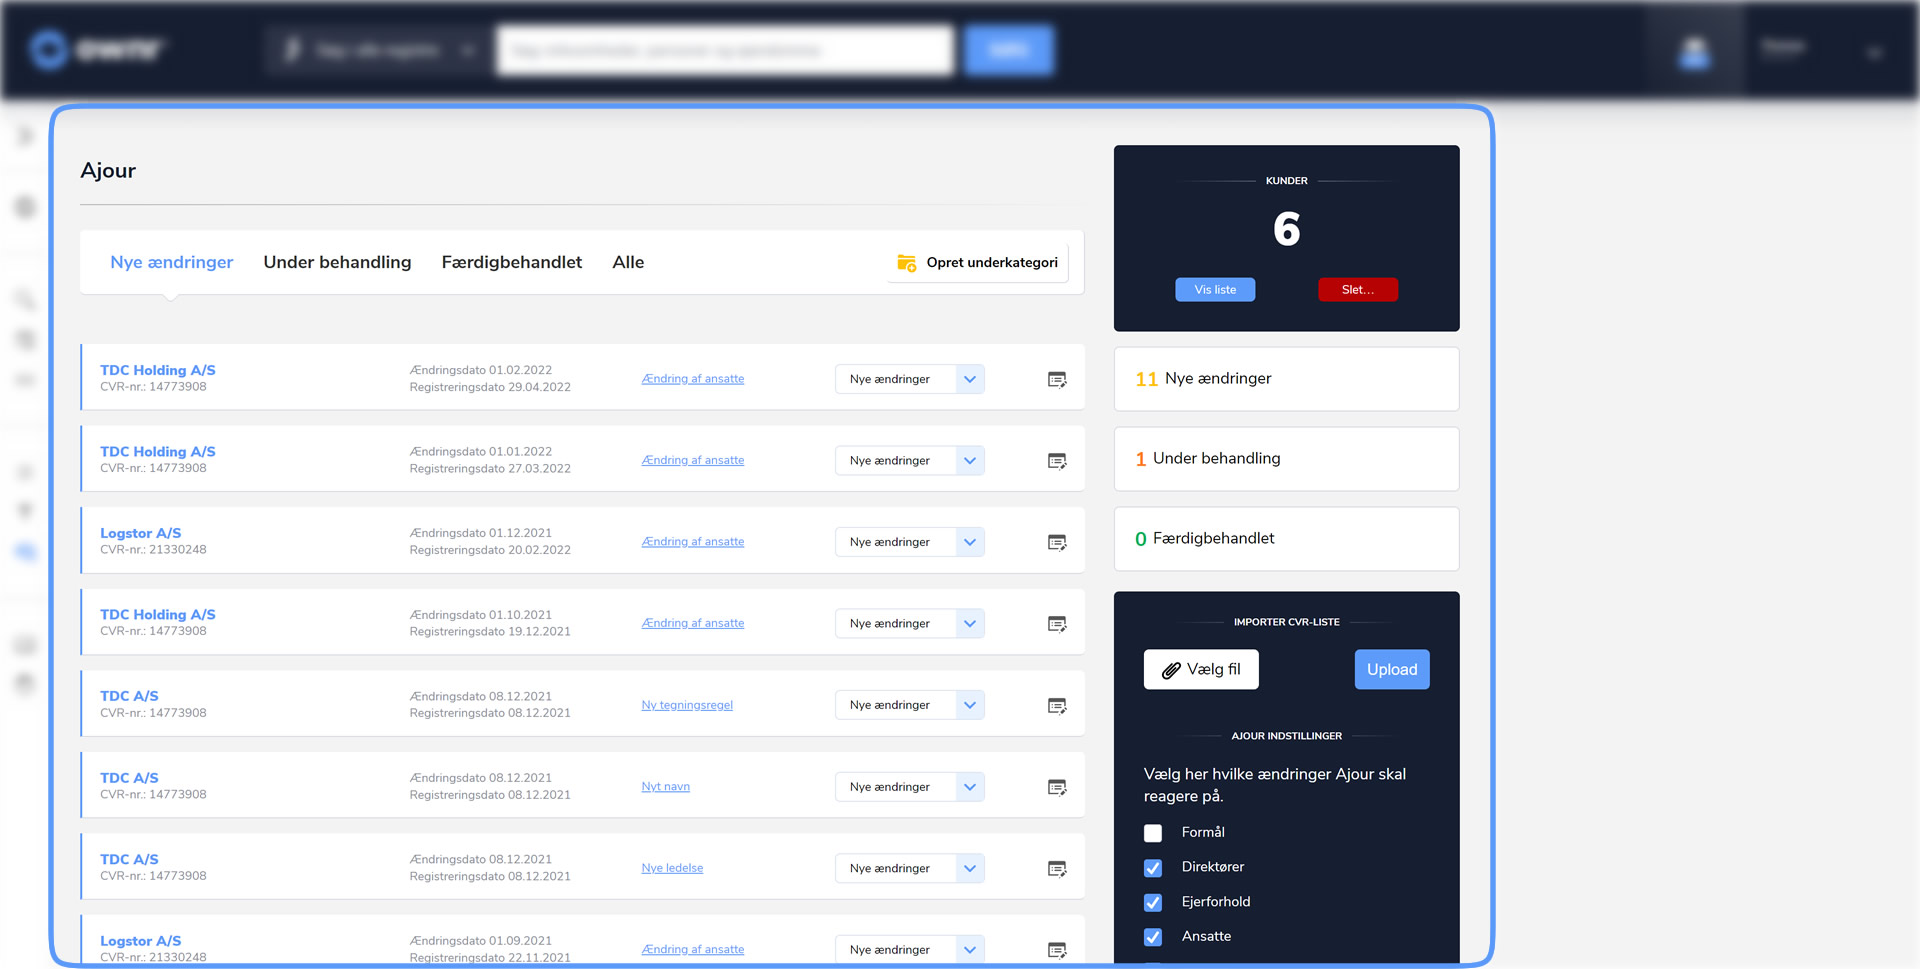
Task: Open status dropdown for TDC Holding 01.02.2022 row
Action: point(909,379)
